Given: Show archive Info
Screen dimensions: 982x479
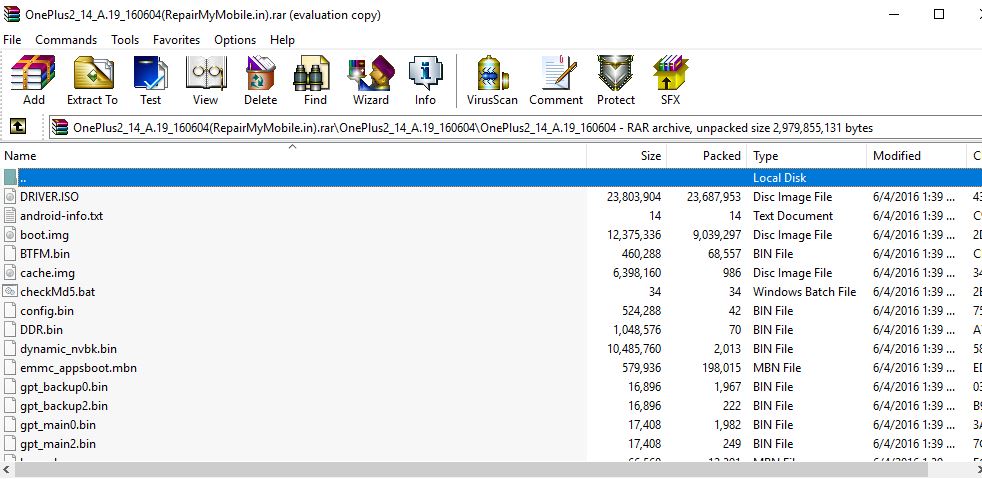Looking at the screenshot, I should coord(425,80).
